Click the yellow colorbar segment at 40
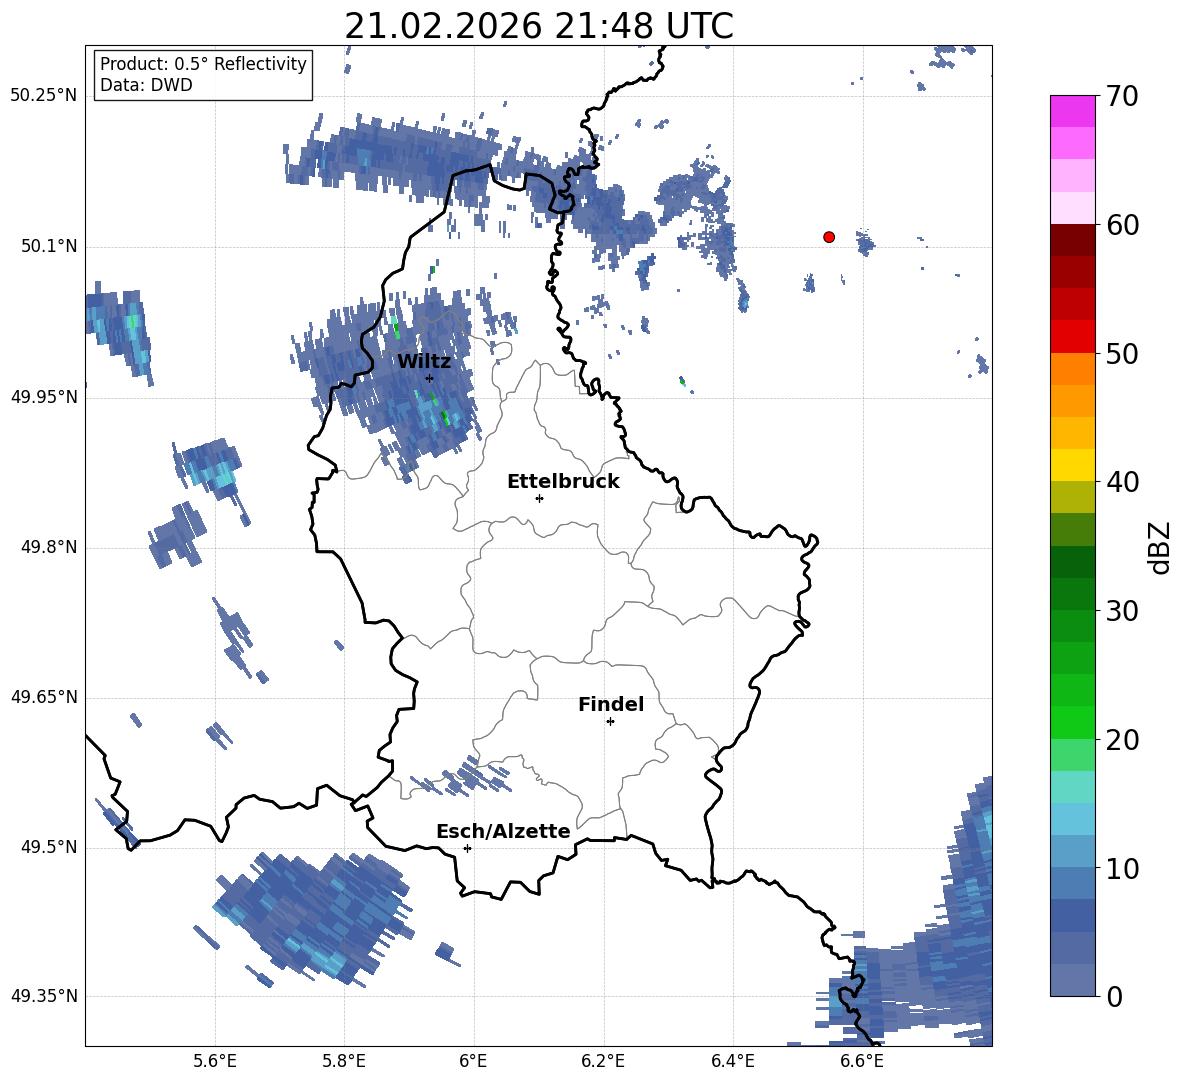 pos(1072,465)
